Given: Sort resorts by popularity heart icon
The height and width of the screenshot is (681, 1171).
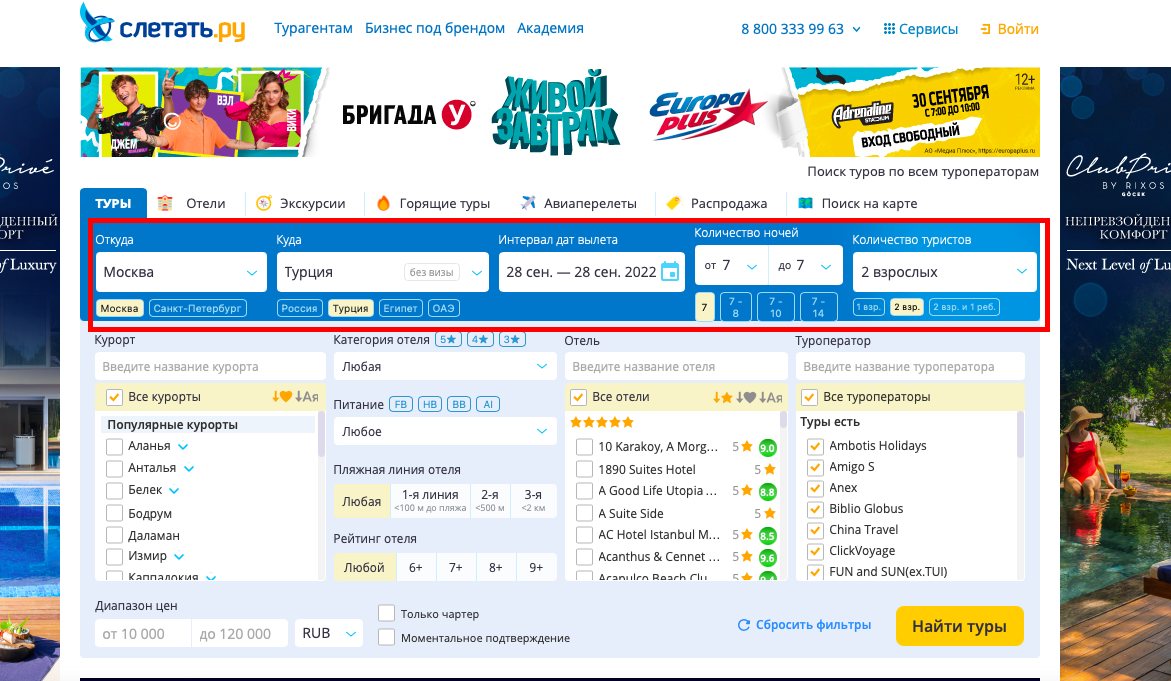Looking at the screenshot, I should 282,397.
